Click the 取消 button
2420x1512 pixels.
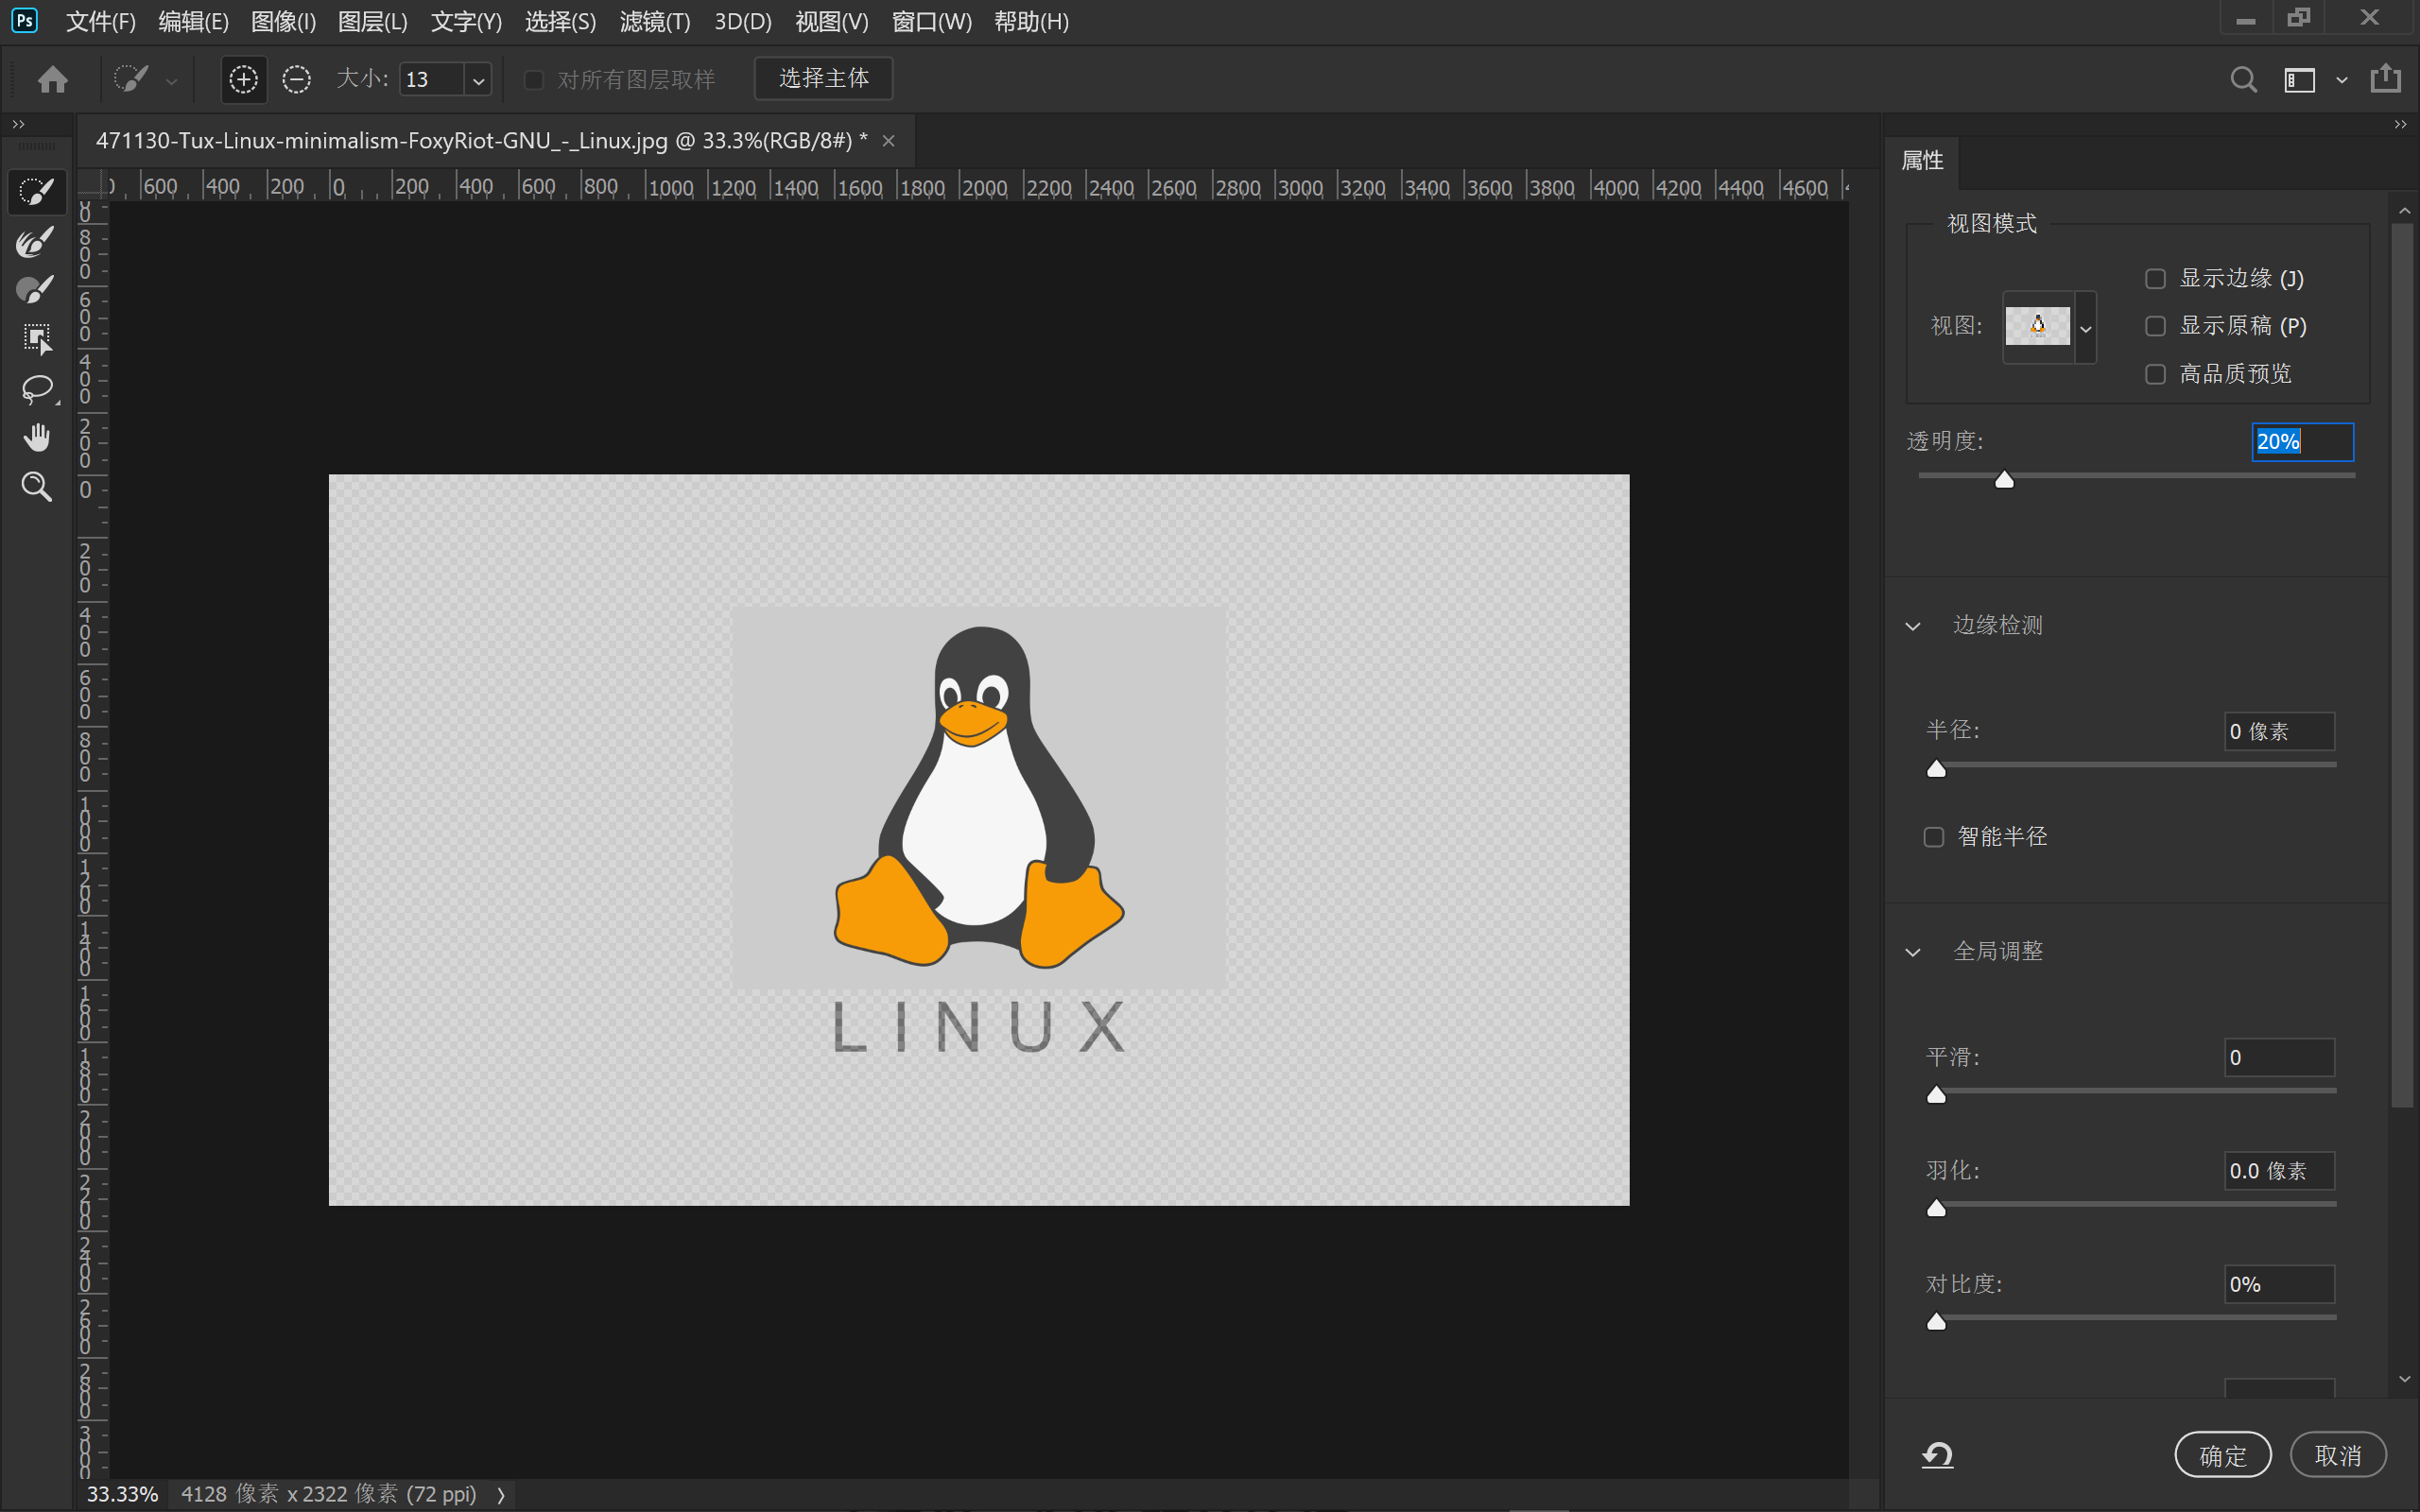click(x=2338, y=1455)
